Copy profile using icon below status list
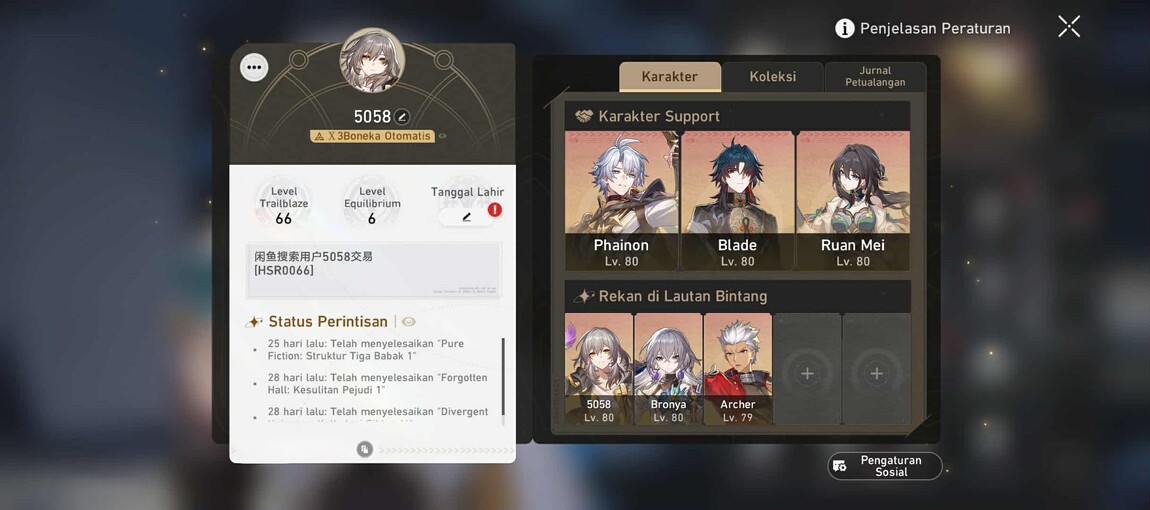Viewport: 1150px width, 510px height. 365,449
